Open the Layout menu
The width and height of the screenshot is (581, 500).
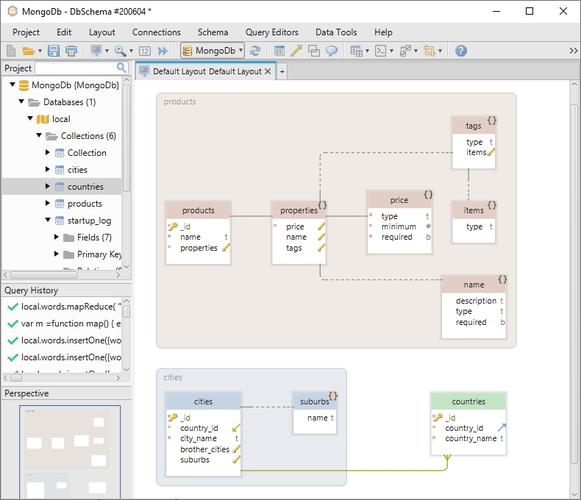pyautogui.click(x=102, y=33)
